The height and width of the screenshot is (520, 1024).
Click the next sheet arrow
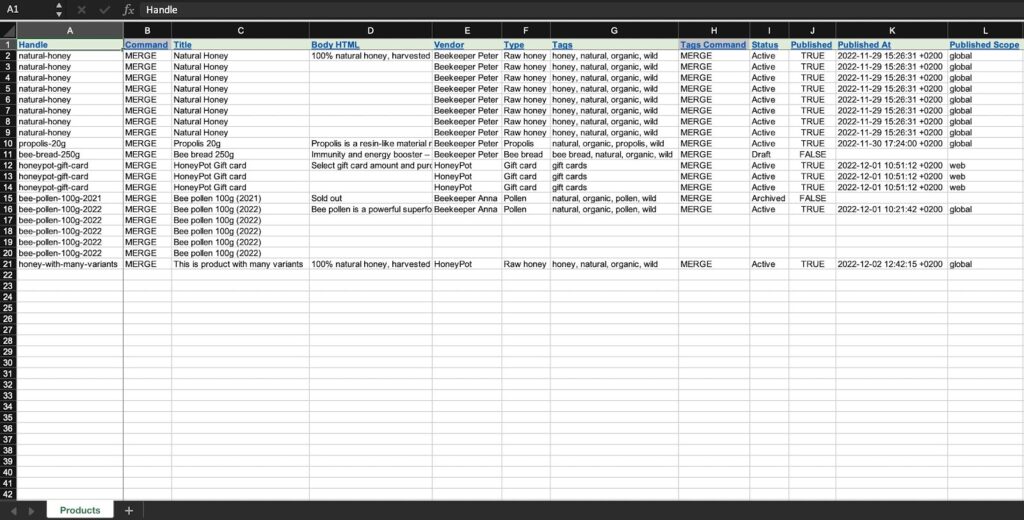point(30,510)
